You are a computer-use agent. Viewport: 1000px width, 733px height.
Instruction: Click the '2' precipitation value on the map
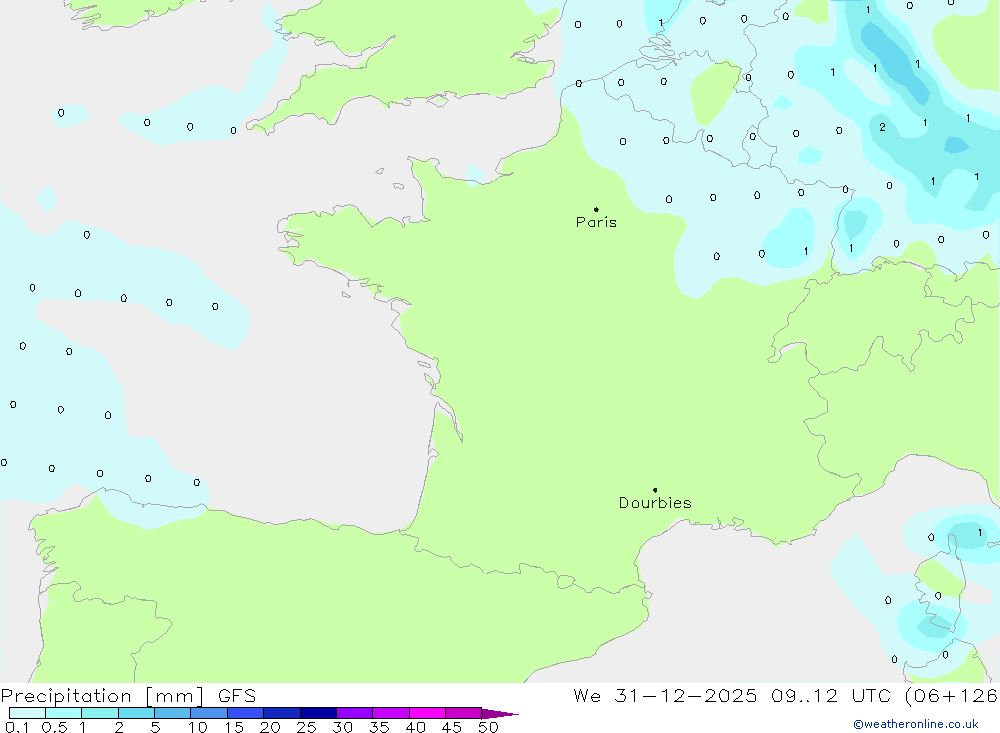(x=882, y=127)
